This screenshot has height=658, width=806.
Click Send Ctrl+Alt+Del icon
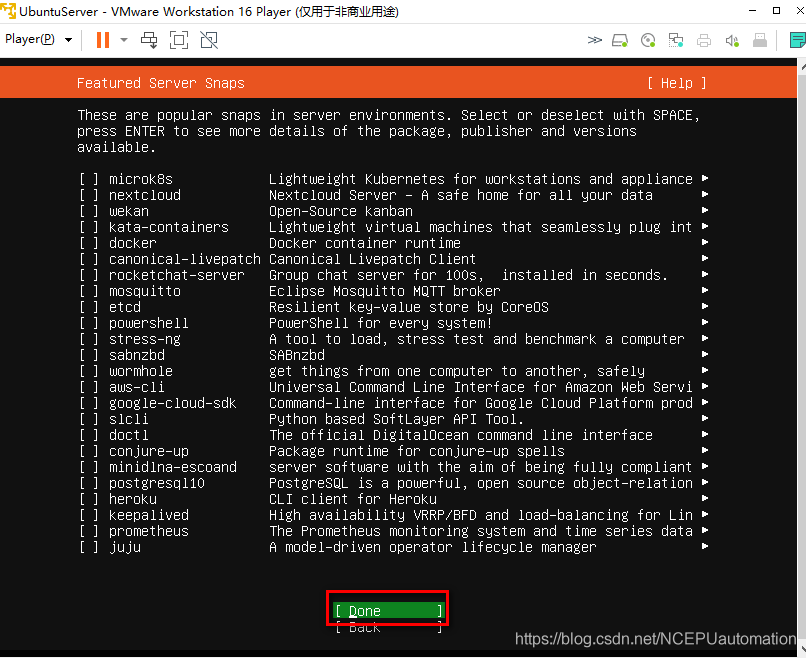pyautogui.click(x=149, y=40)
